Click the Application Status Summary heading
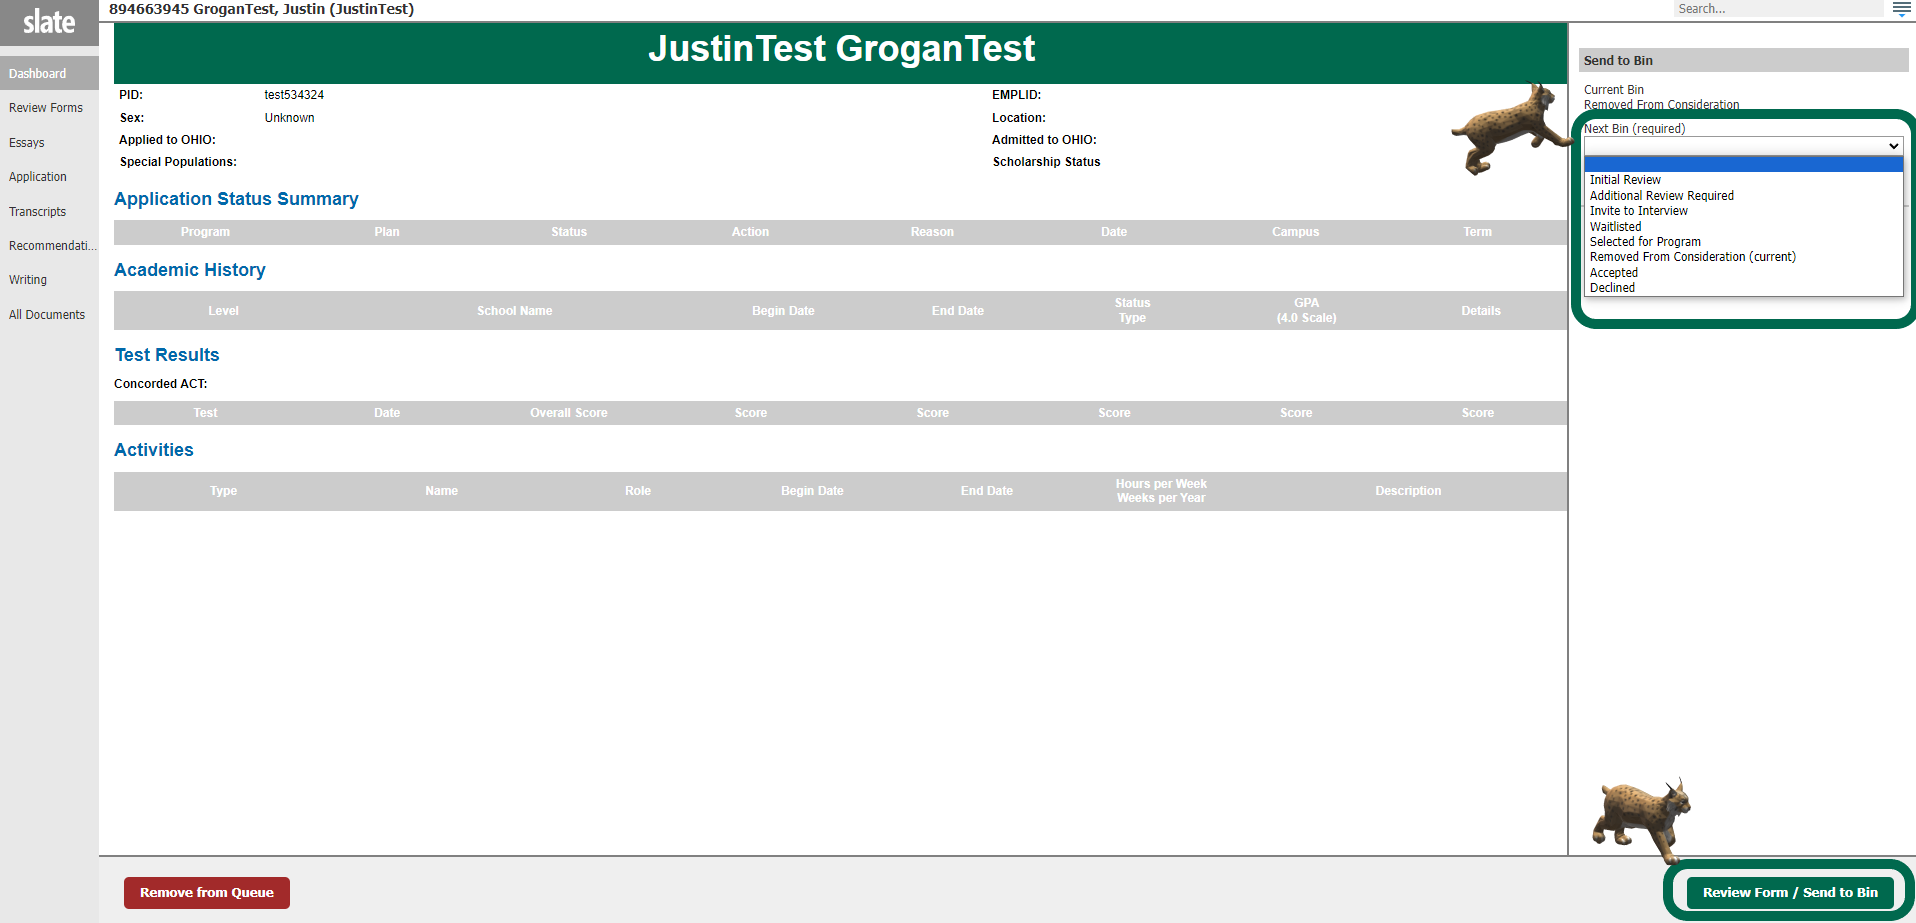Viewport: 1916px width, 923px height. coord(236,199)
